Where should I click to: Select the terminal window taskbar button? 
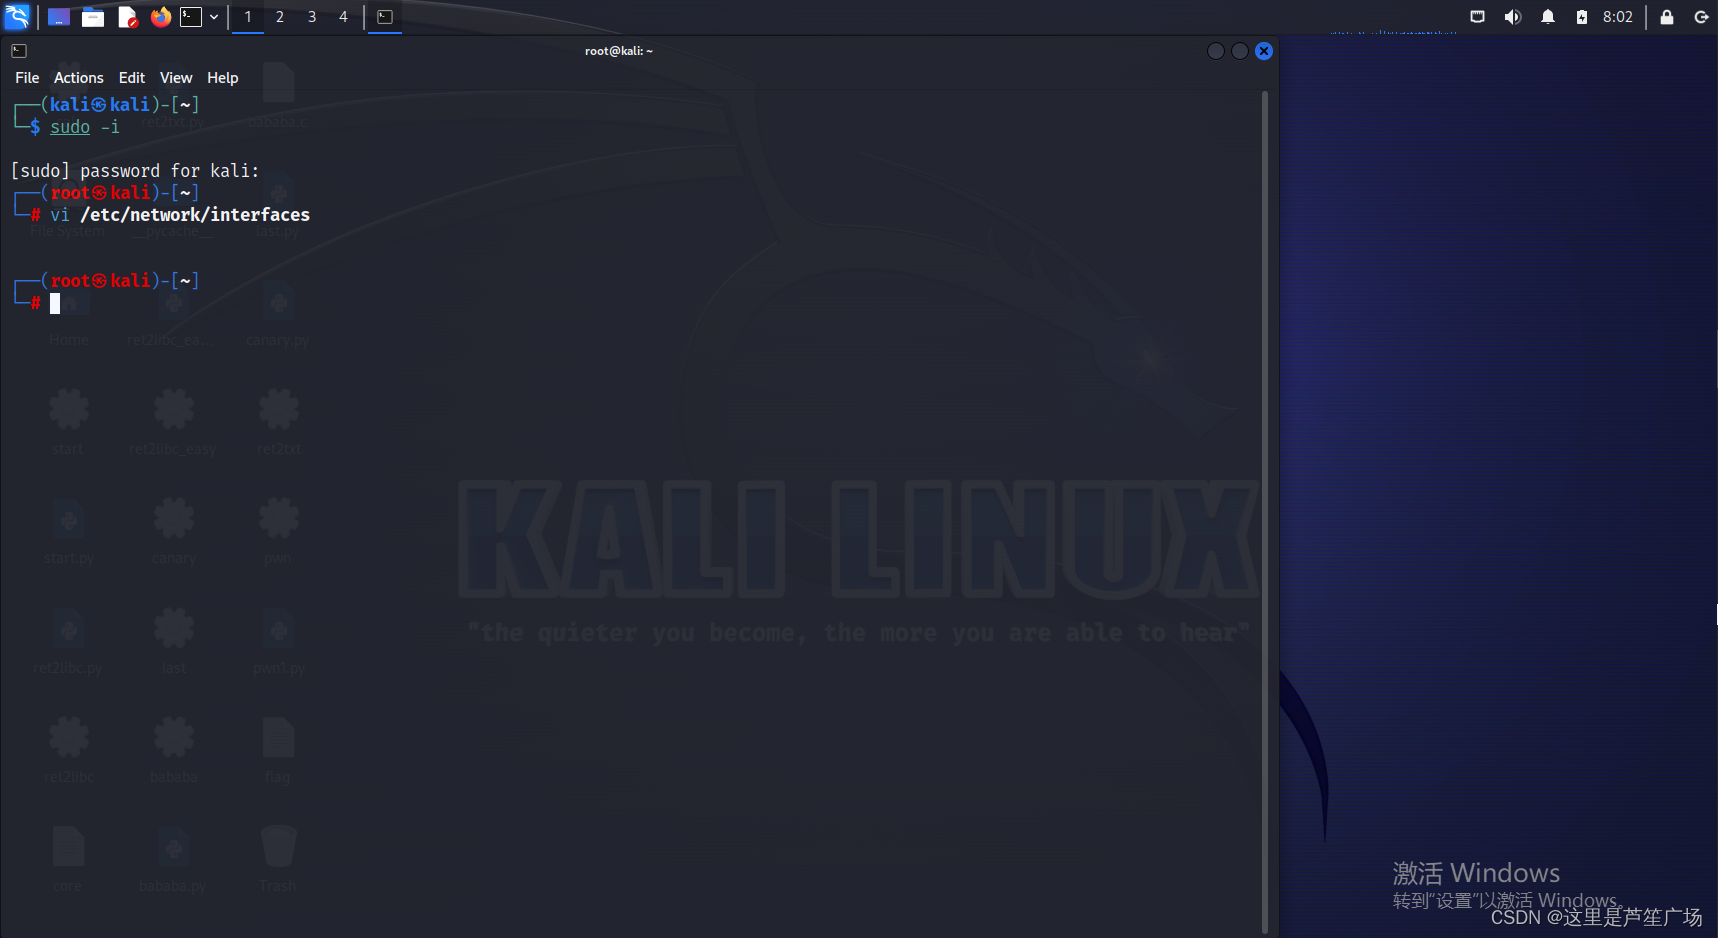click(x=385, y=17)
